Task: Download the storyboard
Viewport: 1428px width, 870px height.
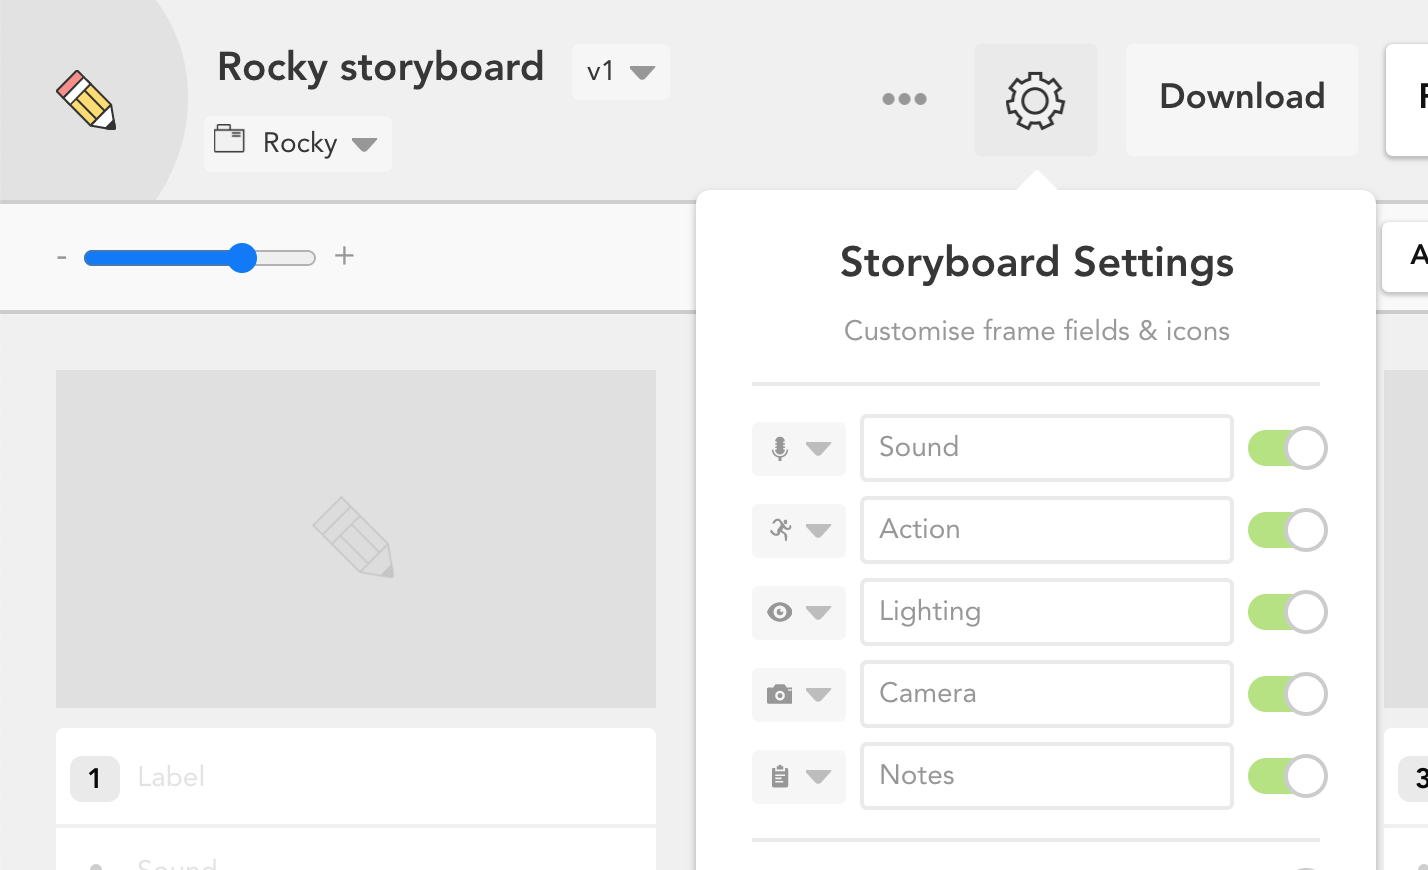Action: [x=1241, y=97]
